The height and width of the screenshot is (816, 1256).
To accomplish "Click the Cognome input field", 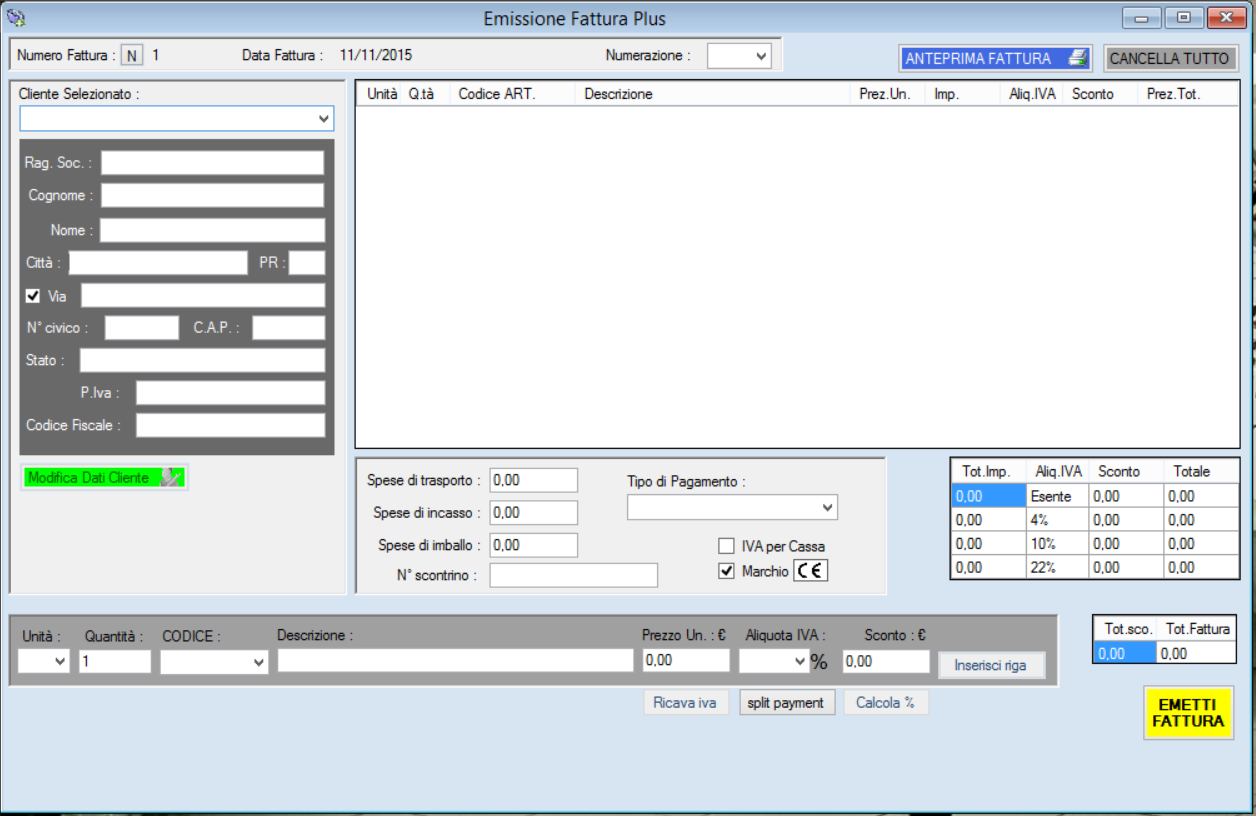I will [x=212, y=195].
